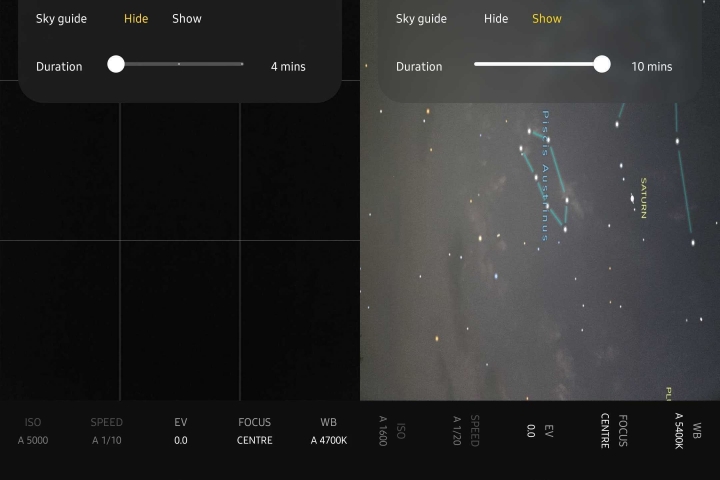The image size is (720, 480).
Task: Select Hide in the 10 mins sky guide panel
Action: pos(496,19)
